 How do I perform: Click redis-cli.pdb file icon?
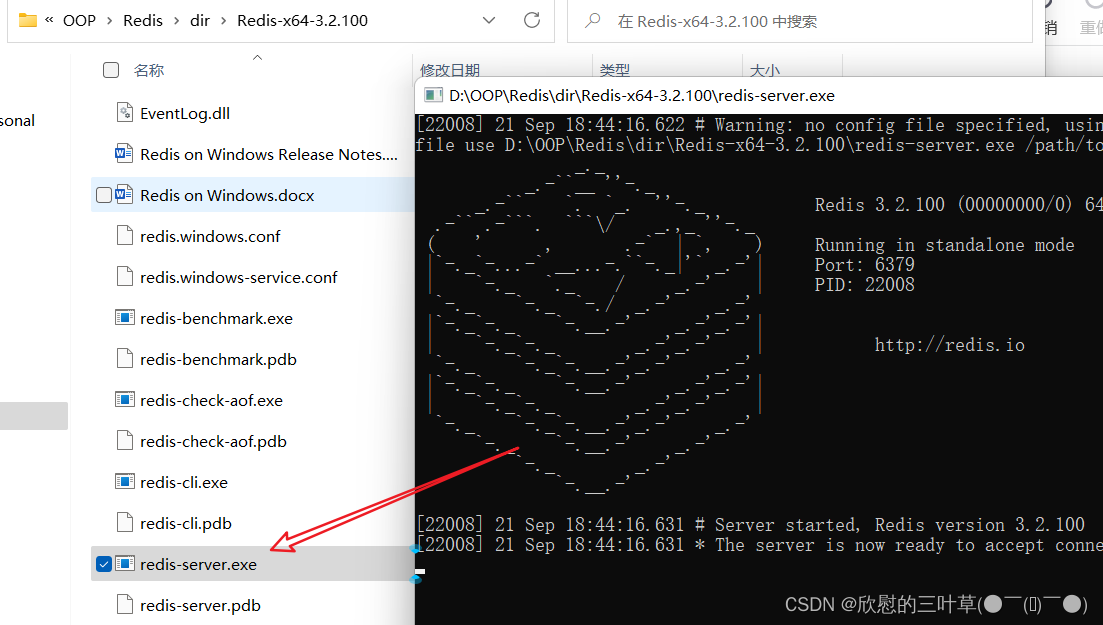[125, 522]
